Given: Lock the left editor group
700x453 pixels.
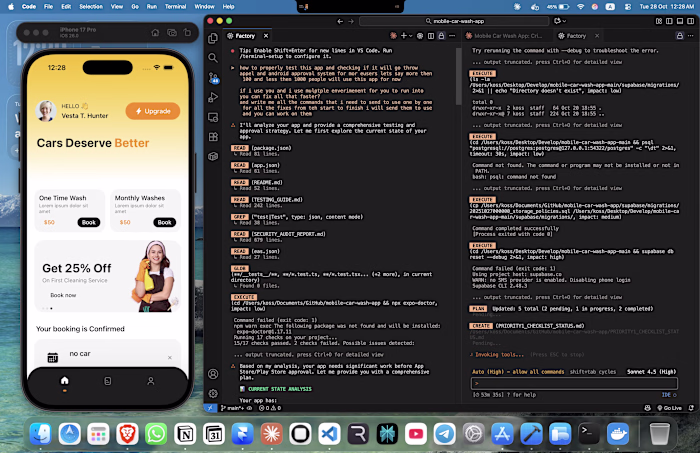Looking at the screenshot, I should (442, 36).
